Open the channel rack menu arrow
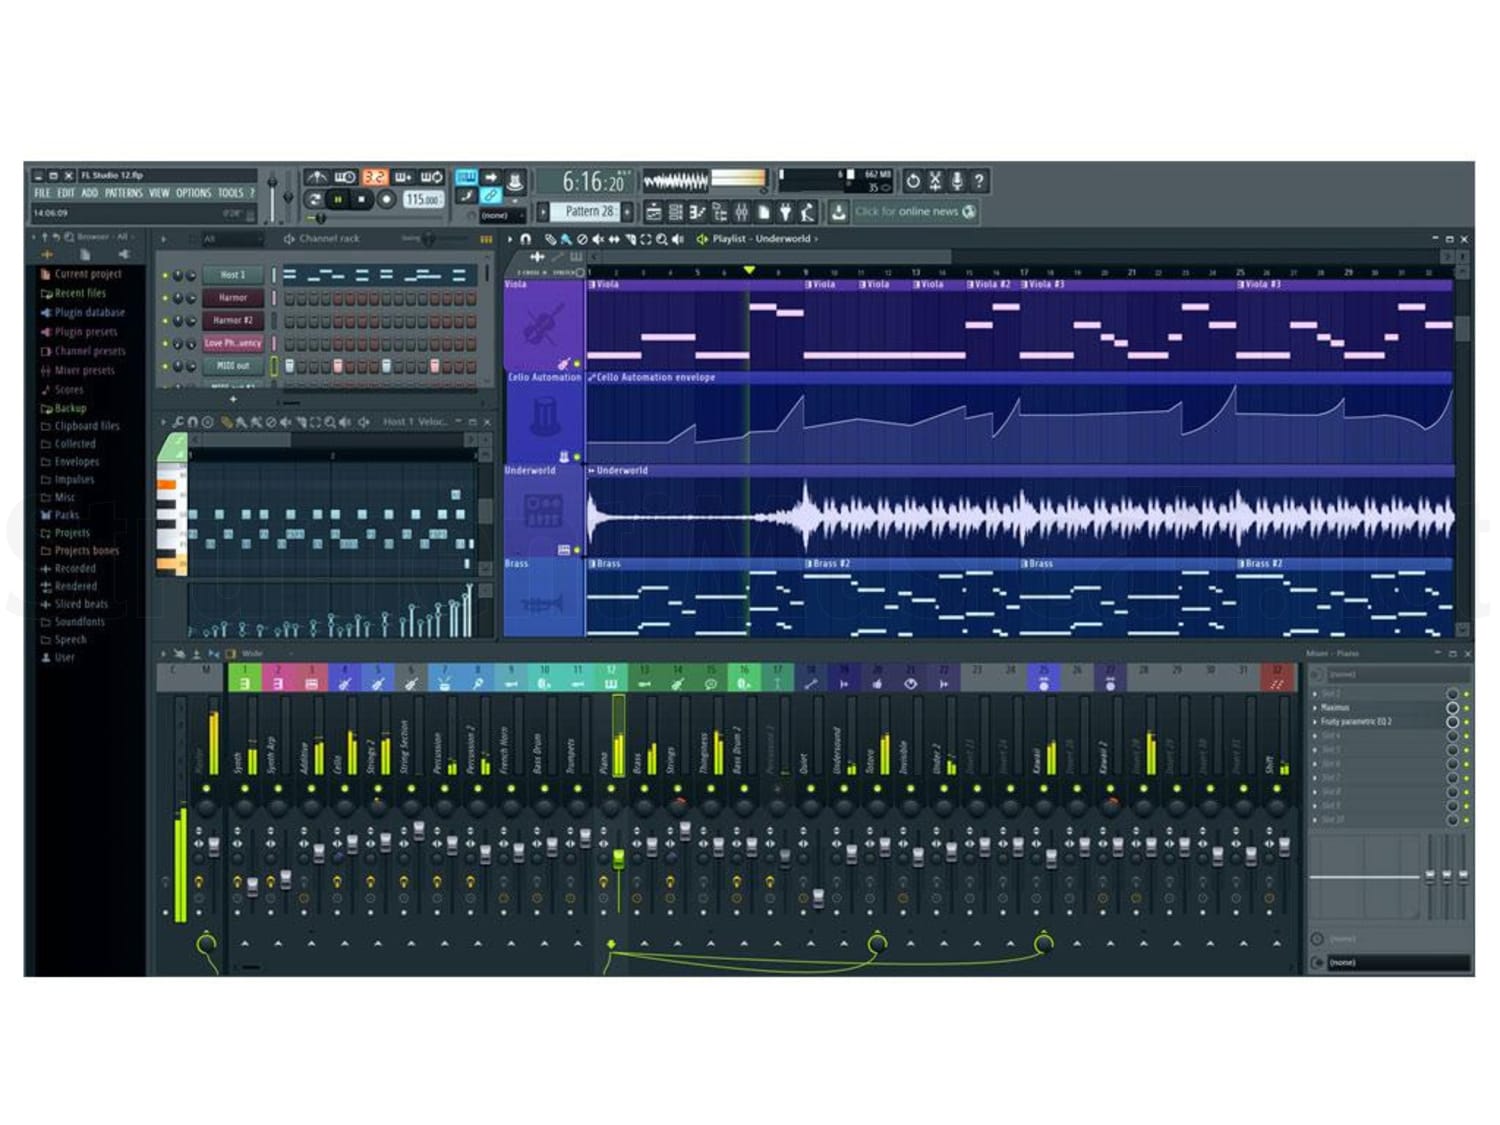 click(164, 239)
